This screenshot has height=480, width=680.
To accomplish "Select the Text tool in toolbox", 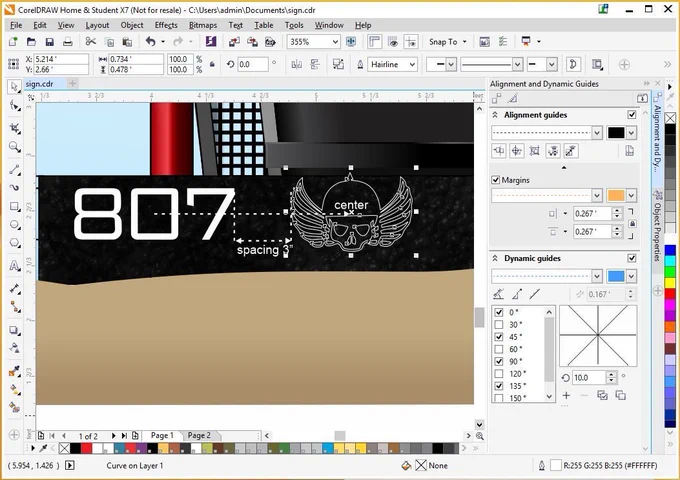I will point(14,265).
